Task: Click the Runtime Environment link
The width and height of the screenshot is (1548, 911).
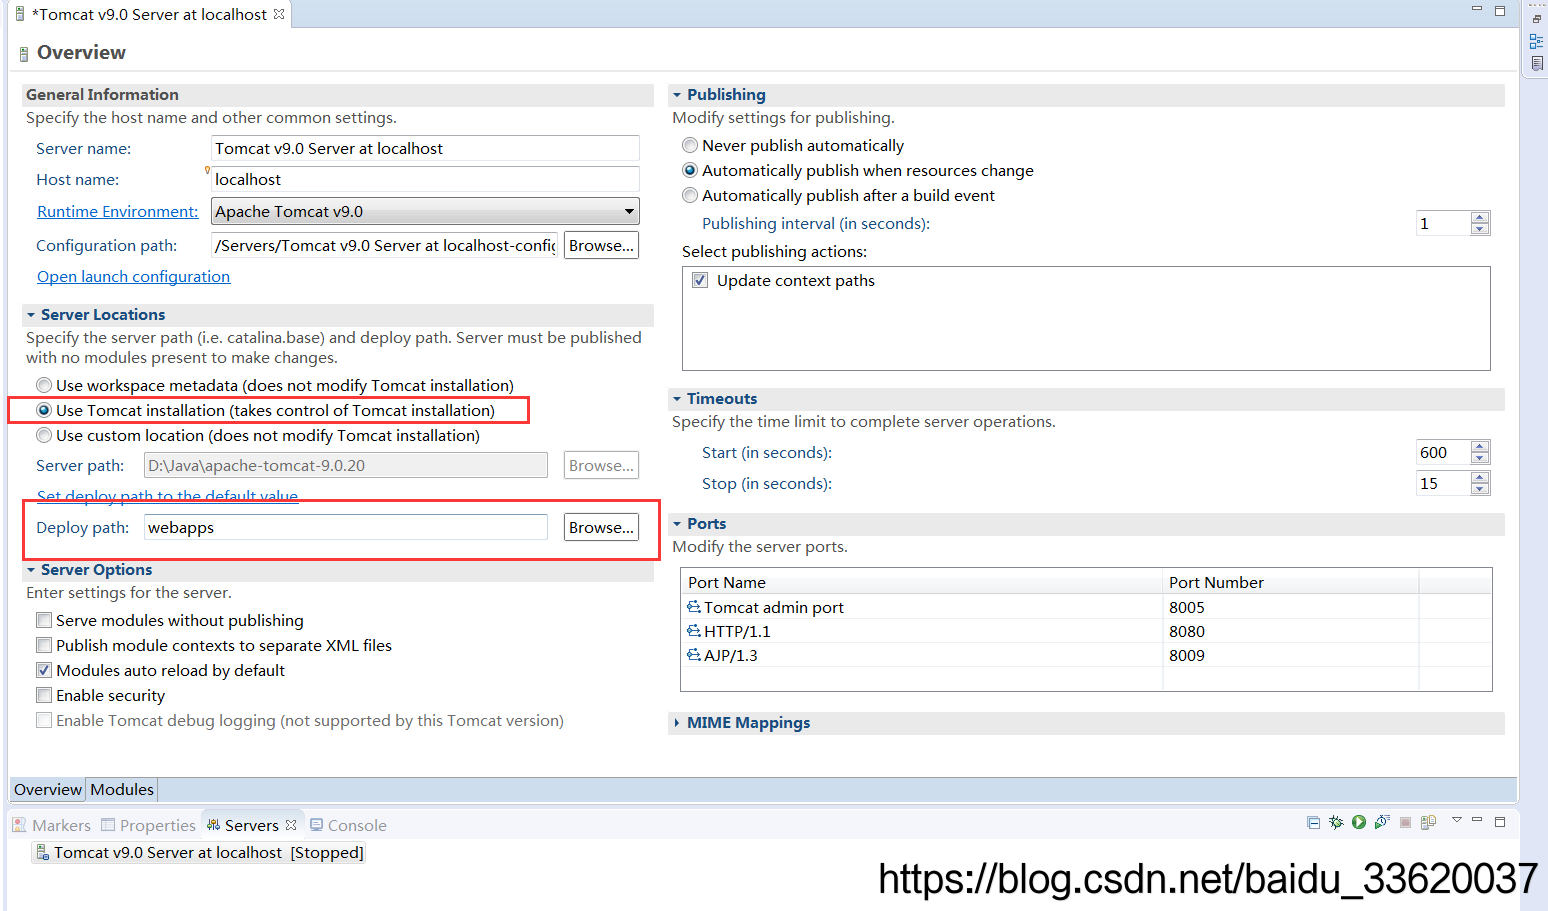Action: (118, 211)
